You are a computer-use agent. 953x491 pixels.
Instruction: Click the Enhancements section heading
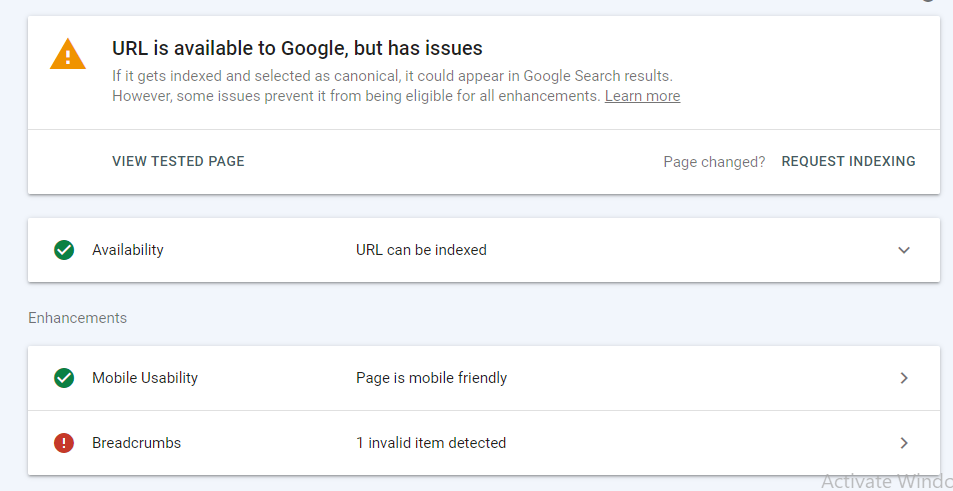[x=77, y=318]
